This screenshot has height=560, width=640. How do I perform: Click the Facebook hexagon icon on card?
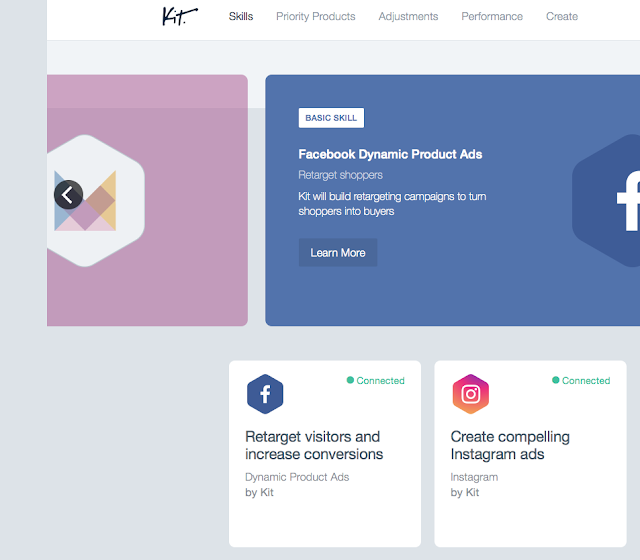265,394
